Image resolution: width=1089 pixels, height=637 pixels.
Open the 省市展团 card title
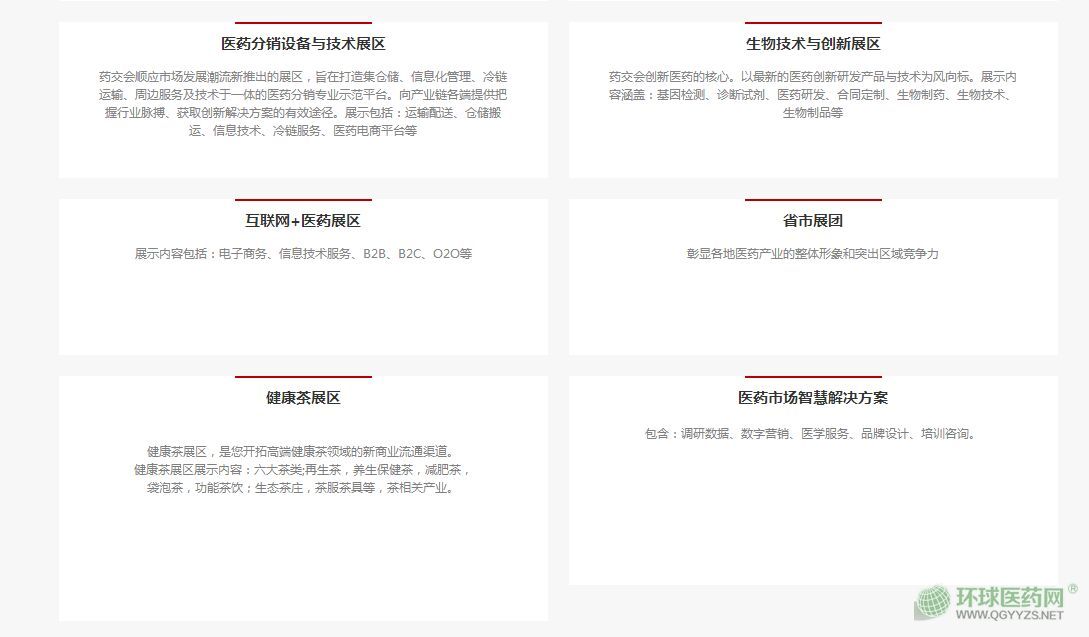tap(813, 221)
